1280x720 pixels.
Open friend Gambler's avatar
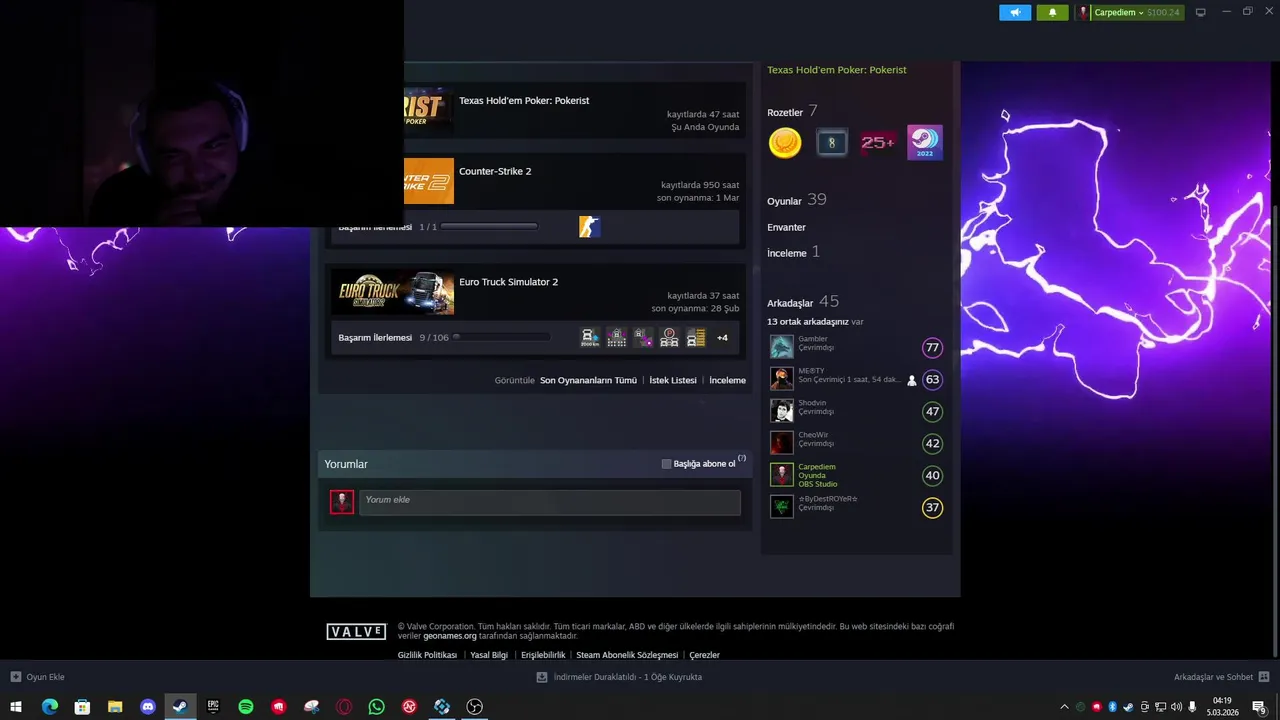point(782,347)
